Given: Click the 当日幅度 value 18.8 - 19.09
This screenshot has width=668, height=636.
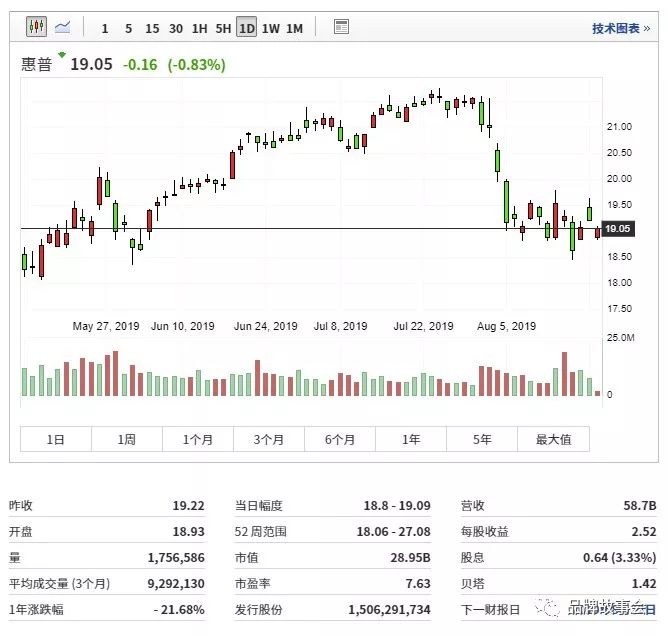Looking at the screenshot, I should 397,506.
